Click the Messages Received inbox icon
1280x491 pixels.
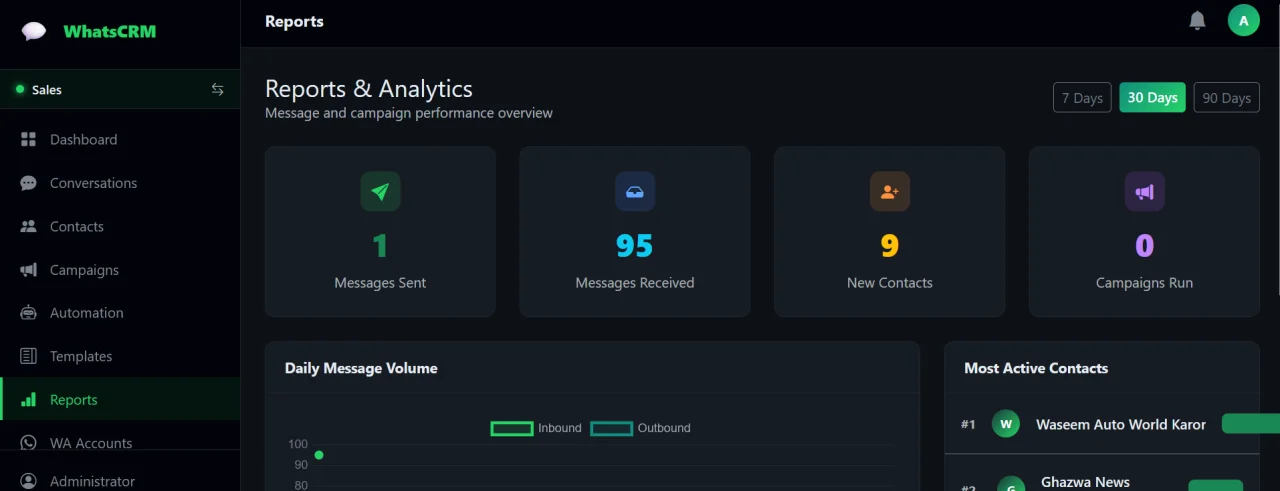point(635,191)
